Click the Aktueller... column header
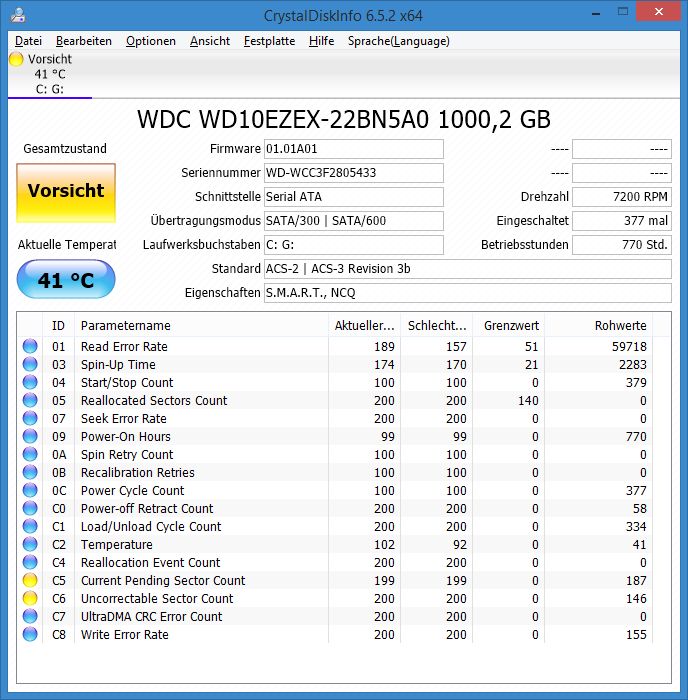Screen dimensions: 688x700 click(365, 325)
